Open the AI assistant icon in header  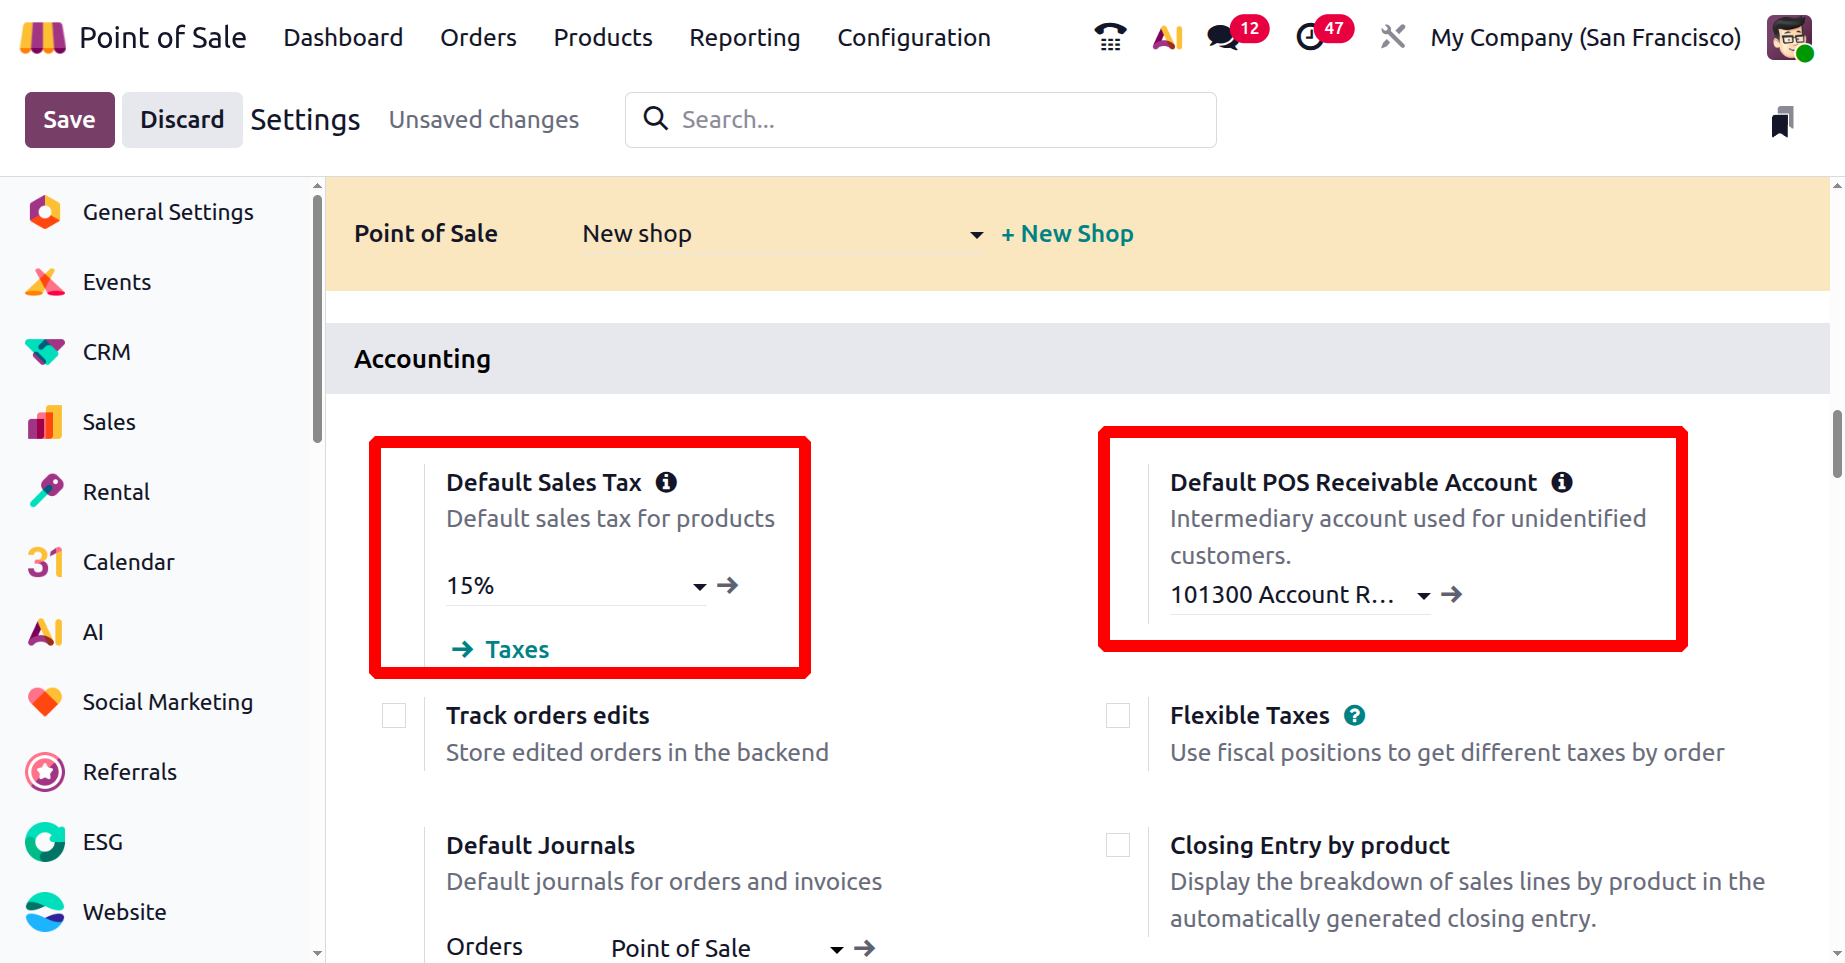pos(1167,38)
